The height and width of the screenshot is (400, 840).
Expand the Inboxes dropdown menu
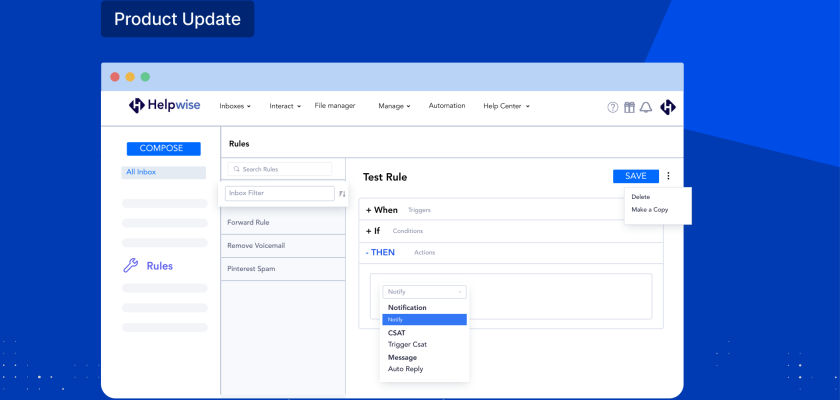click(x=235, y=106)
